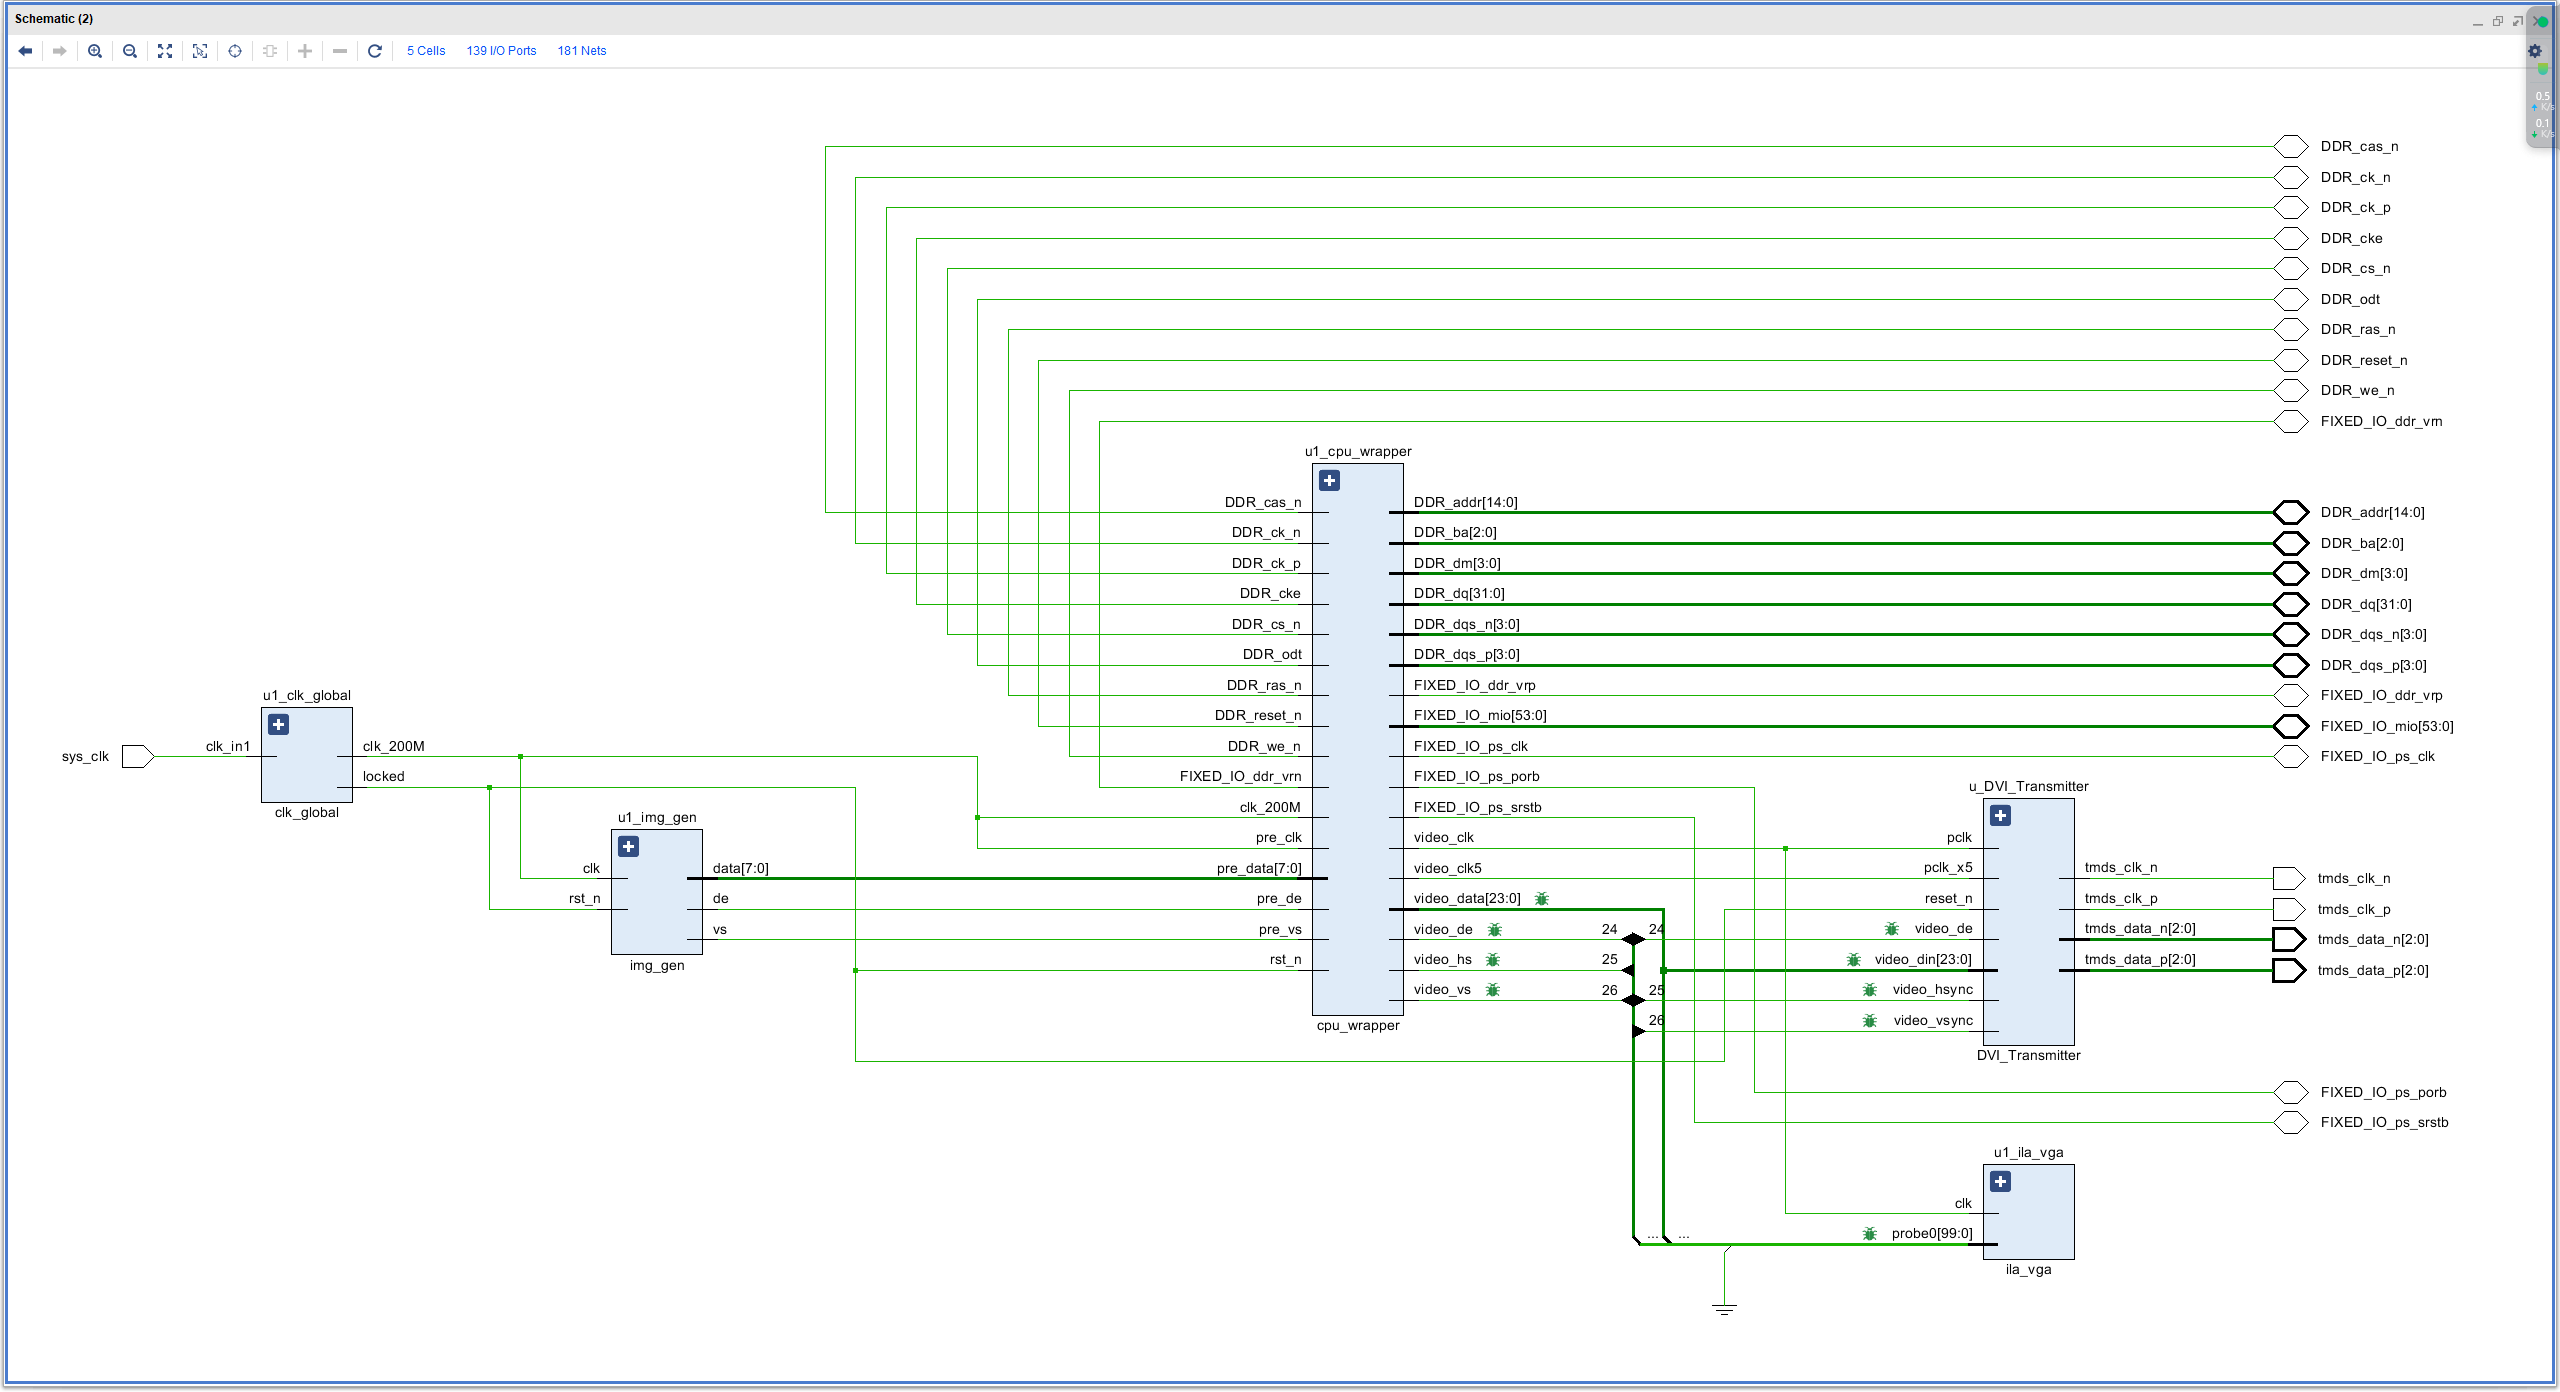This screenshot has width=2560, height=1392.
Task: Click the video_clk5 pin label
Action: (1447, 868)
